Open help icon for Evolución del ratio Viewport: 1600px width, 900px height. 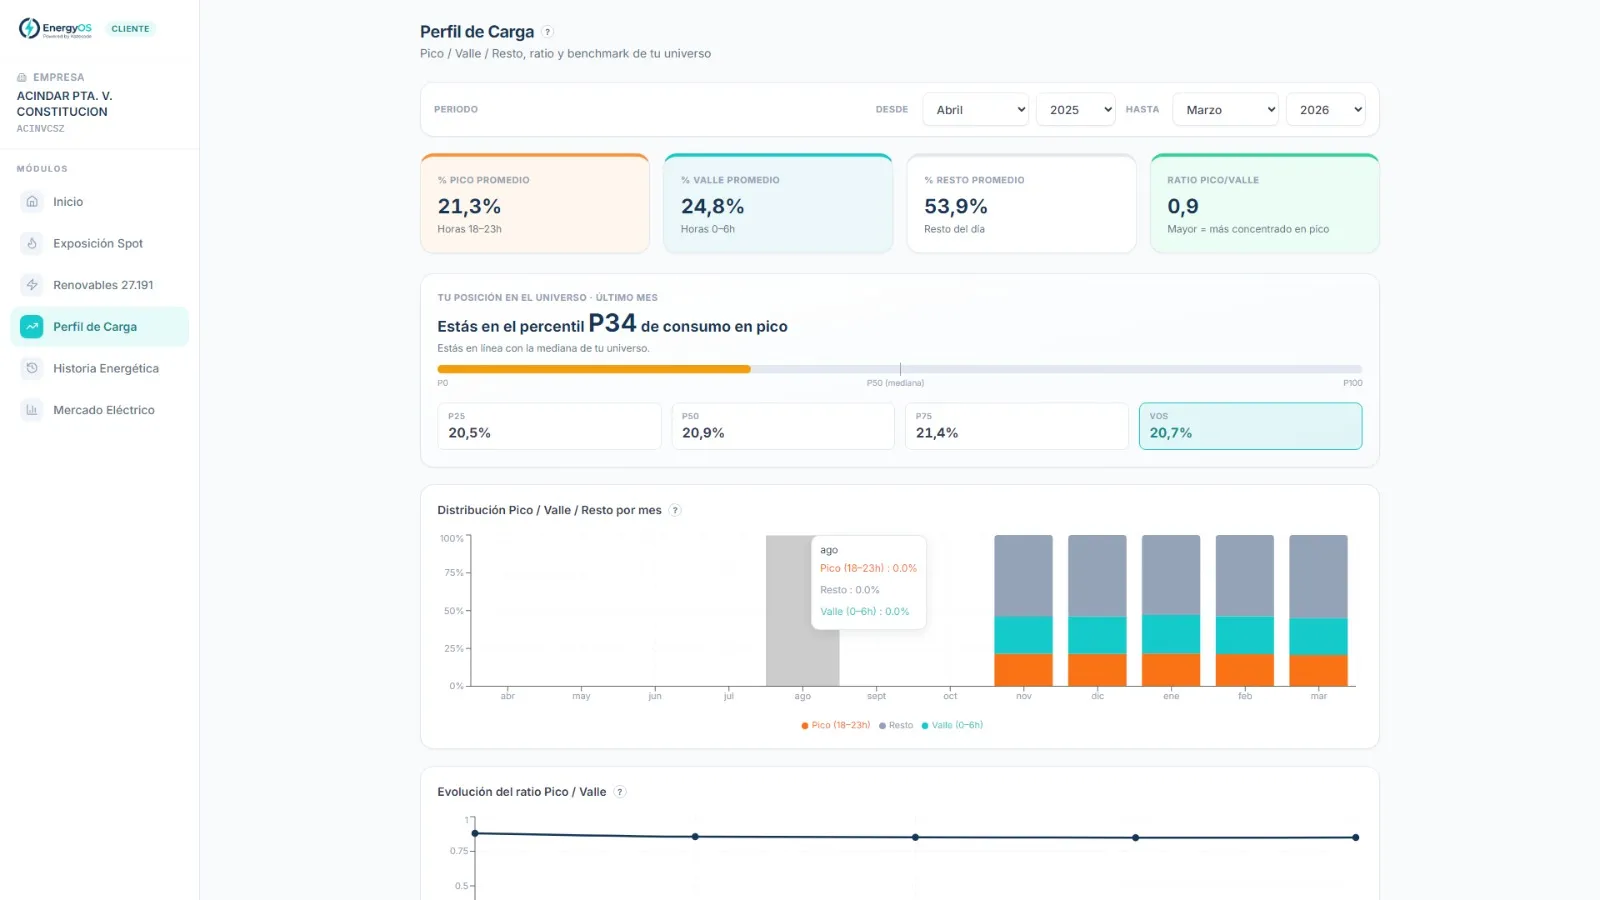[x=620, y=792]
